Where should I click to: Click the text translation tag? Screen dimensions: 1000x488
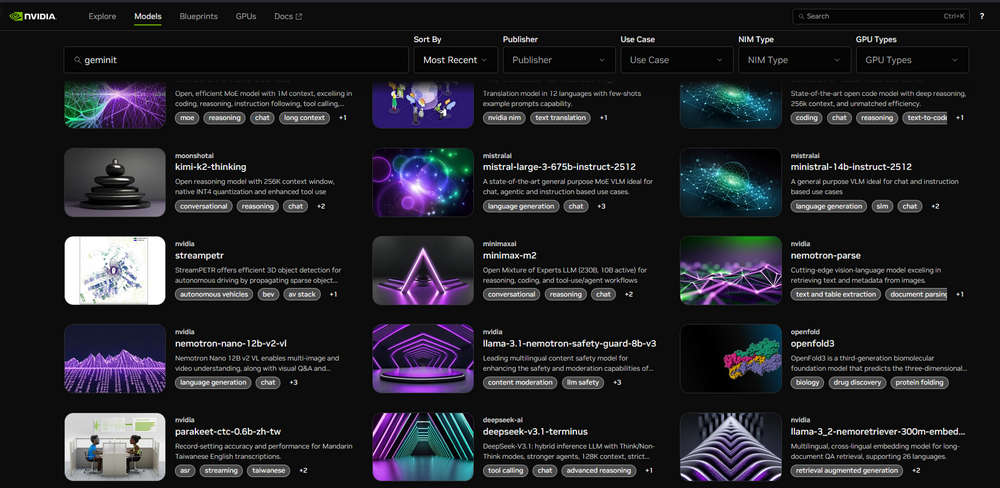coord(560,118)
